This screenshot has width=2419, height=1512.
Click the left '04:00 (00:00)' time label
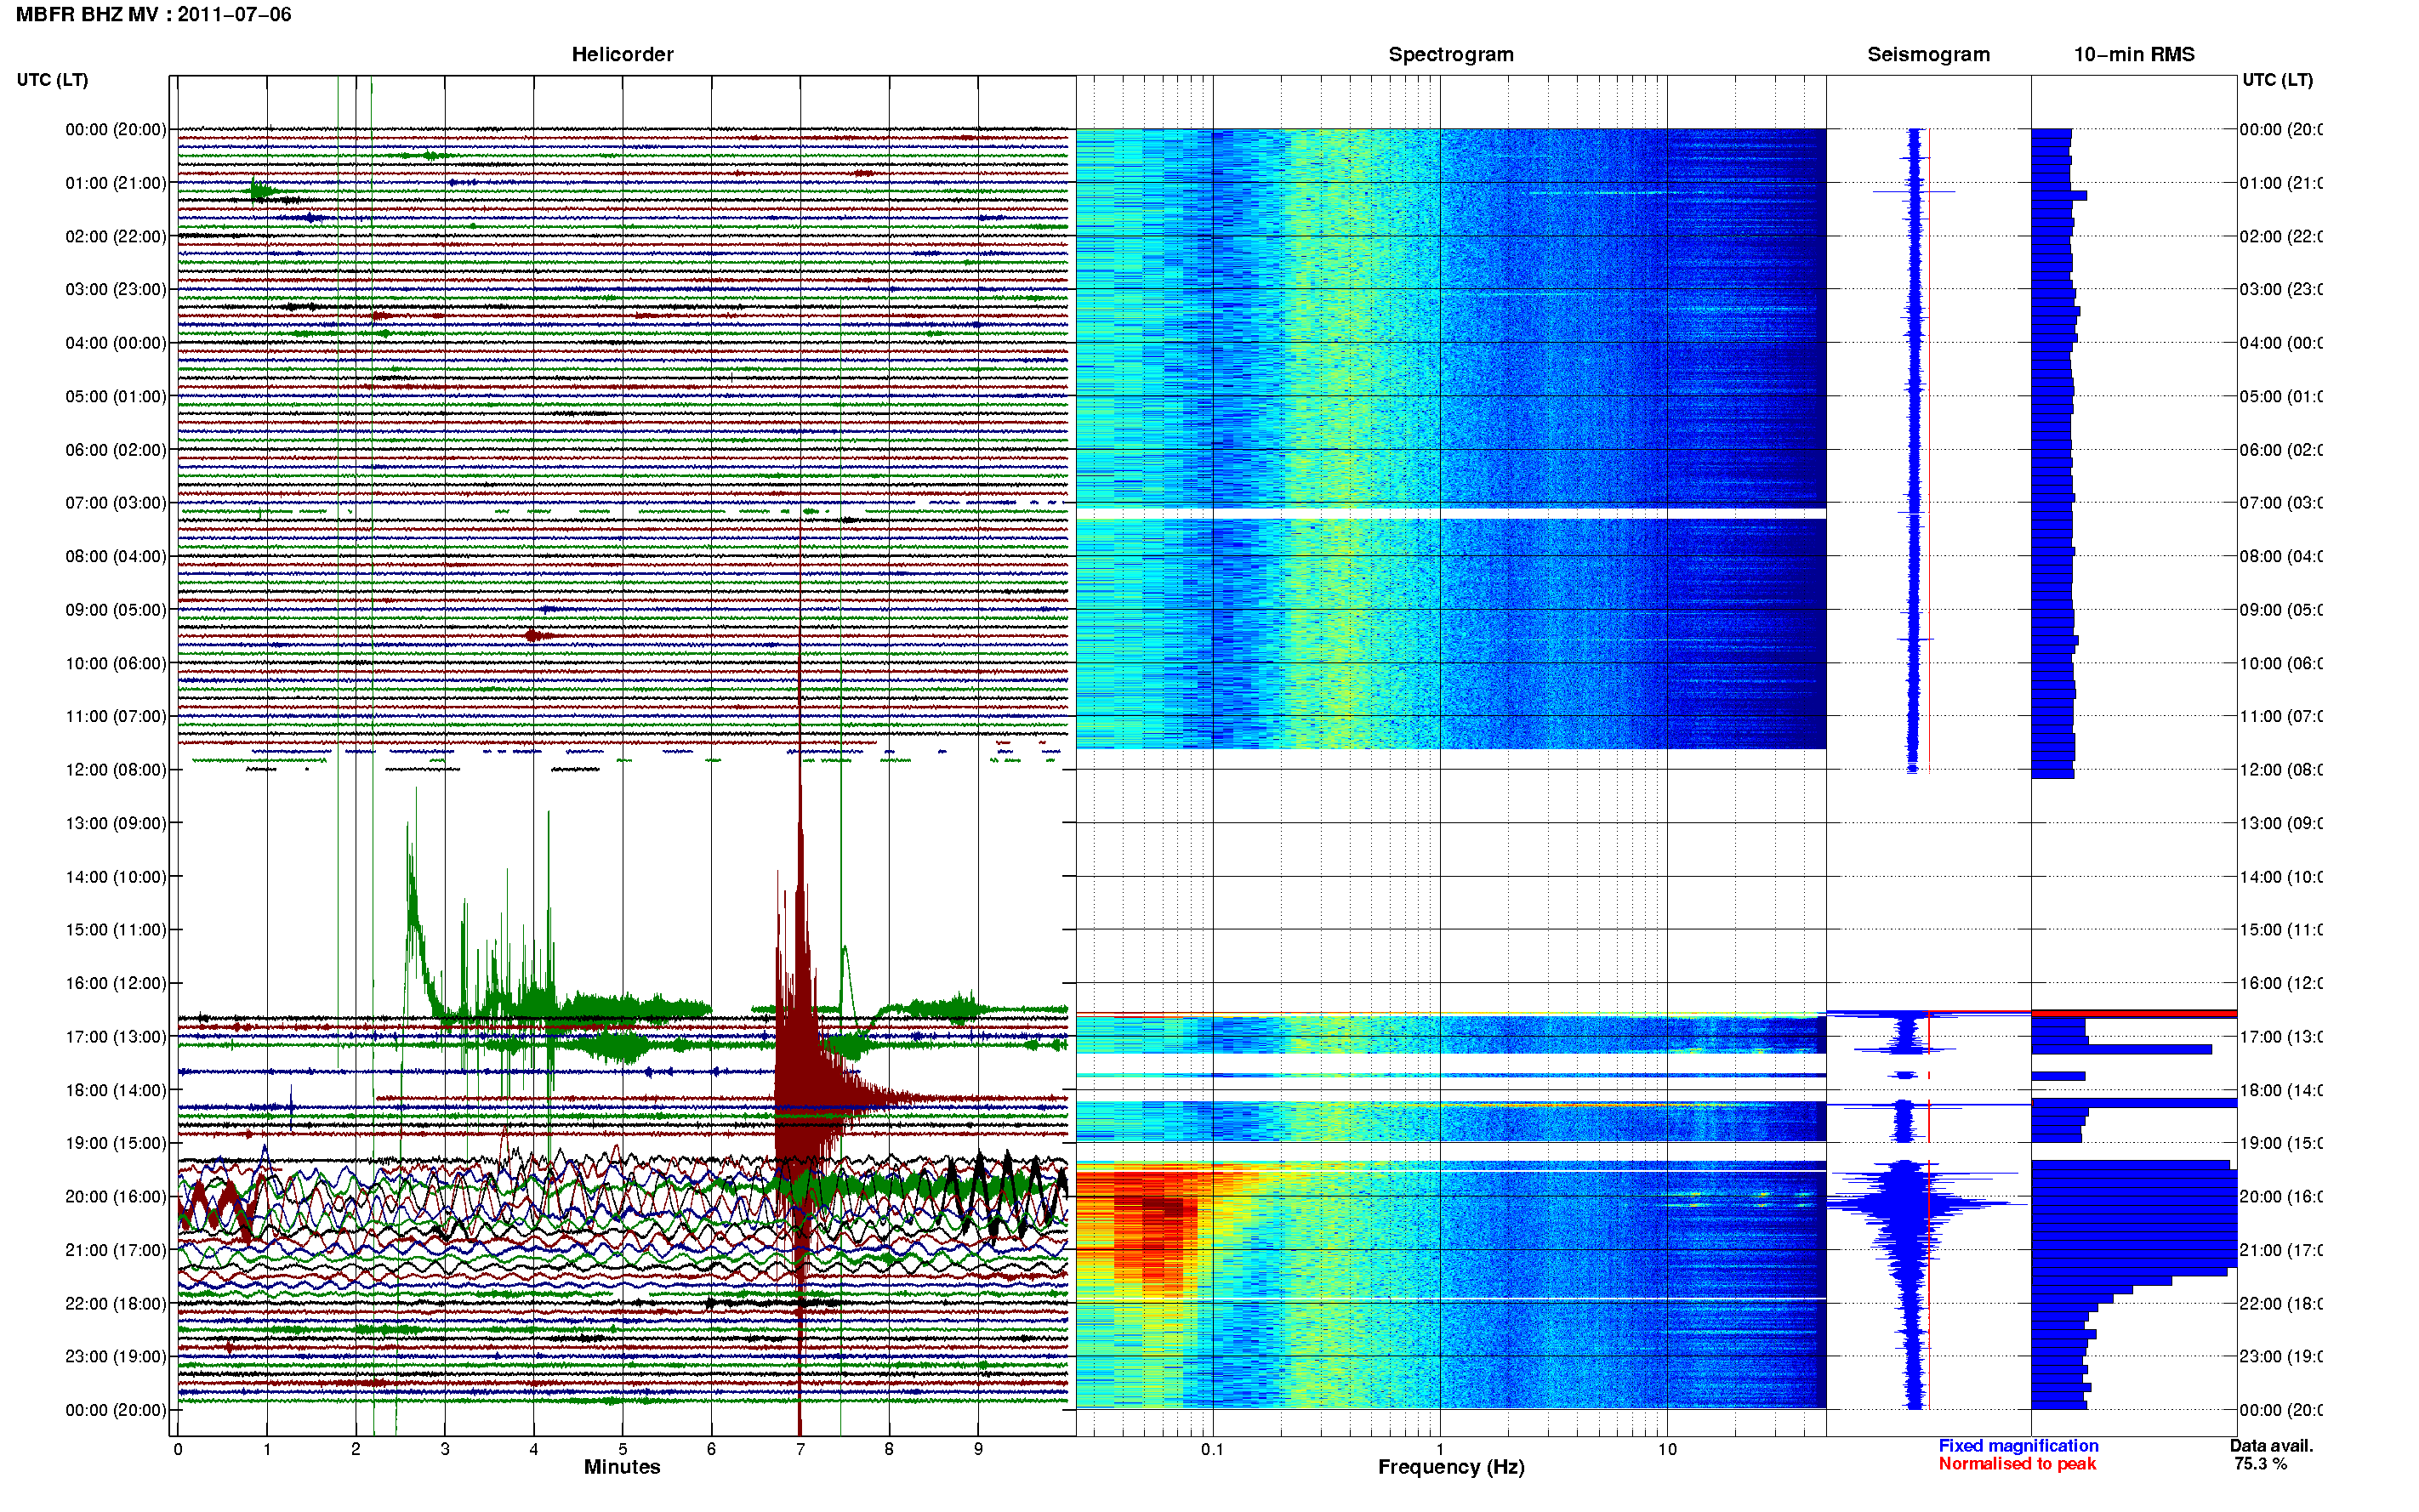[116, 343]
